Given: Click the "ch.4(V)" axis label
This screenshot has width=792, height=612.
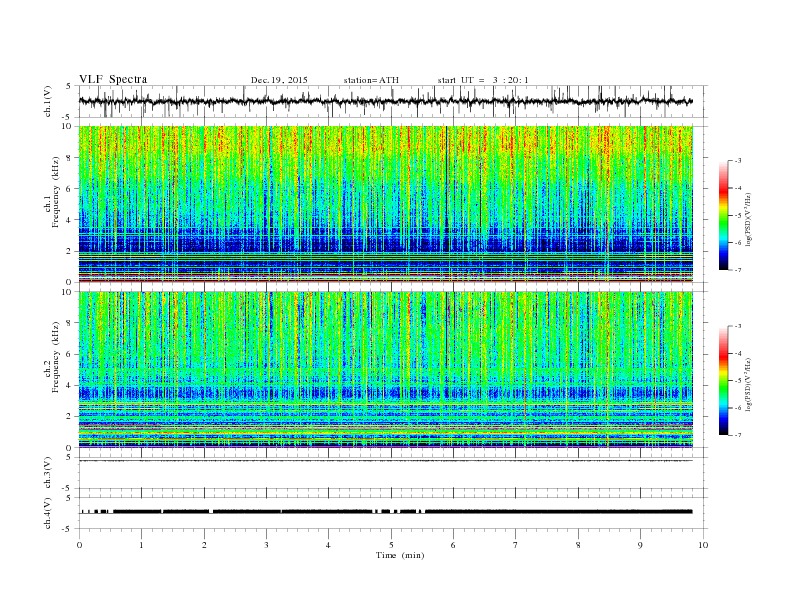Looking at the screenshot, I should point(48,513).
